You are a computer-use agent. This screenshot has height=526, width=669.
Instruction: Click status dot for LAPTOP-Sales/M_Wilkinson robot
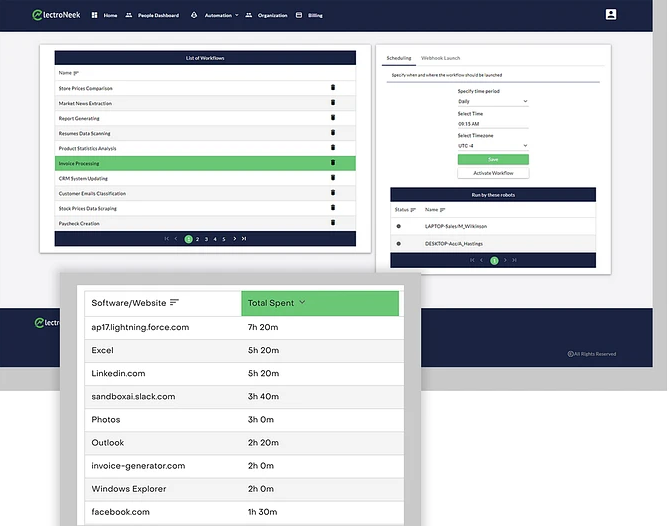click(399, 226)
